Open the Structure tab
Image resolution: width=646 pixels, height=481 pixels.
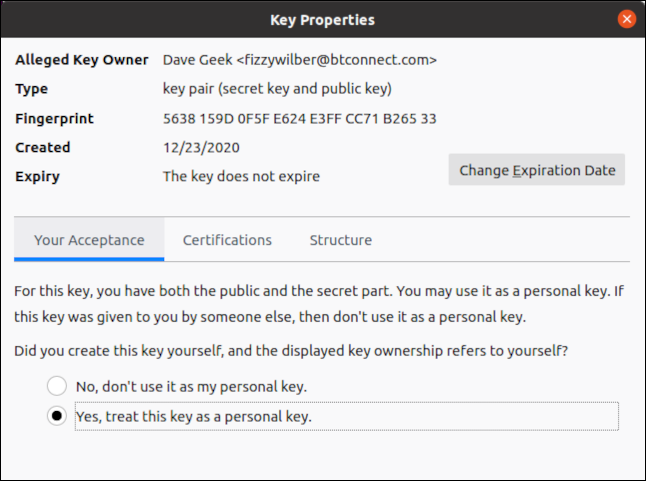tap(340, 240)
